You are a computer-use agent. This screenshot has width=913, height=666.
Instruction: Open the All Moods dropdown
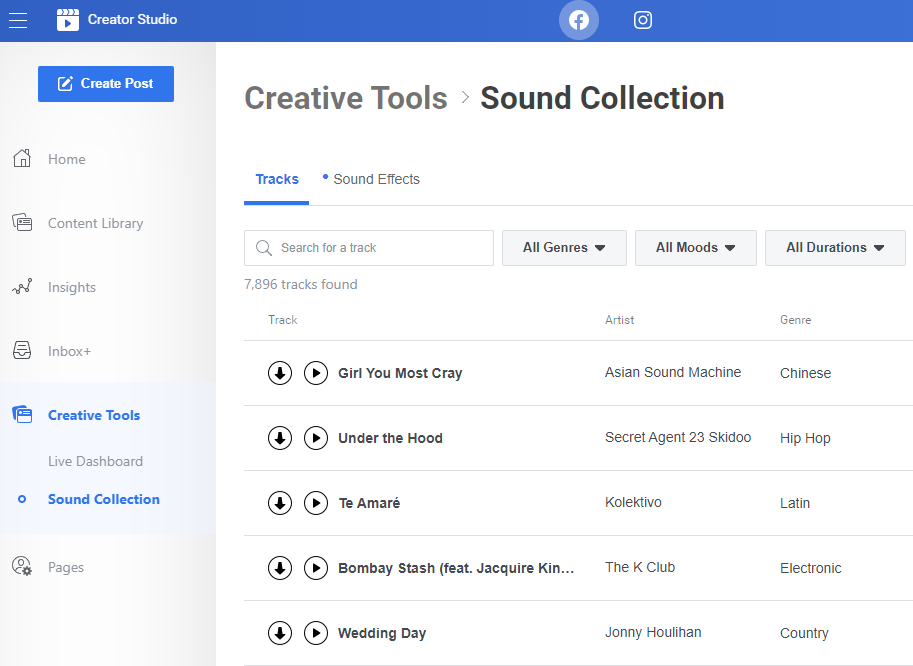tap(695, 247)
